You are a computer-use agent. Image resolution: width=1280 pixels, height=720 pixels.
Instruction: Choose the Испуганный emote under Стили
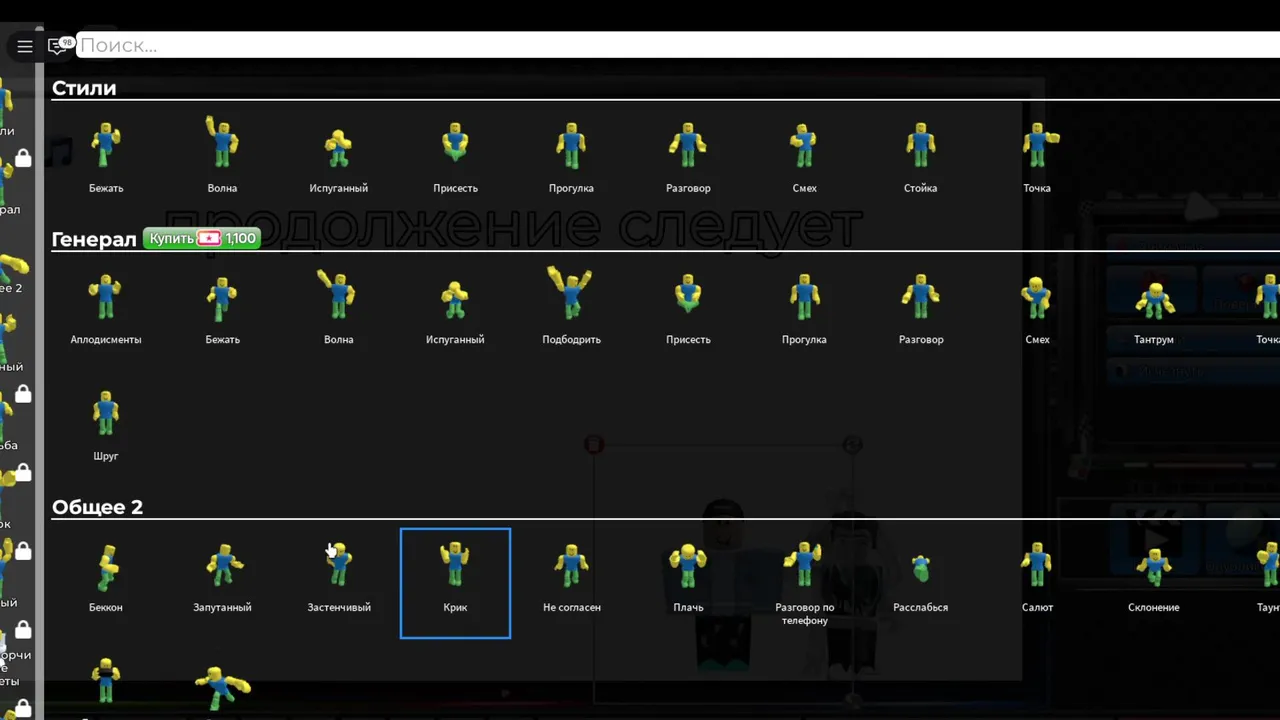(x=339, y=155)
